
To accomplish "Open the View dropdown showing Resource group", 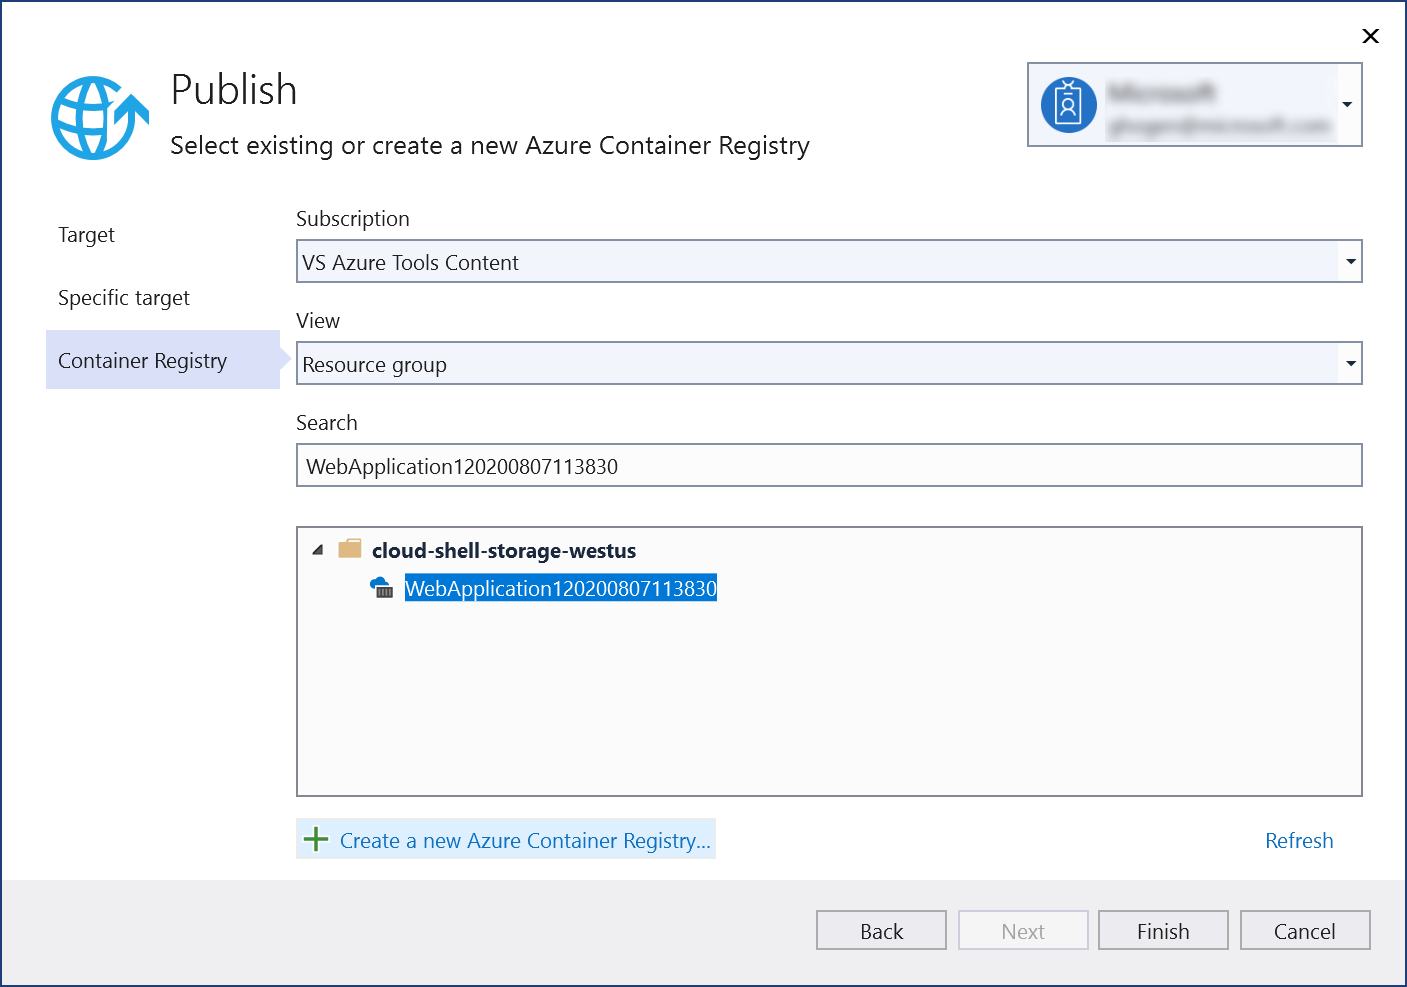I will [1351, 363].
